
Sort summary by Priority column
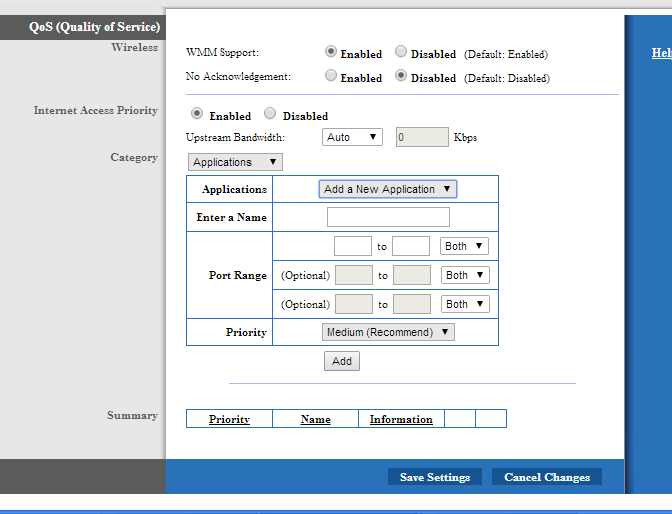(x=229, y=419)
